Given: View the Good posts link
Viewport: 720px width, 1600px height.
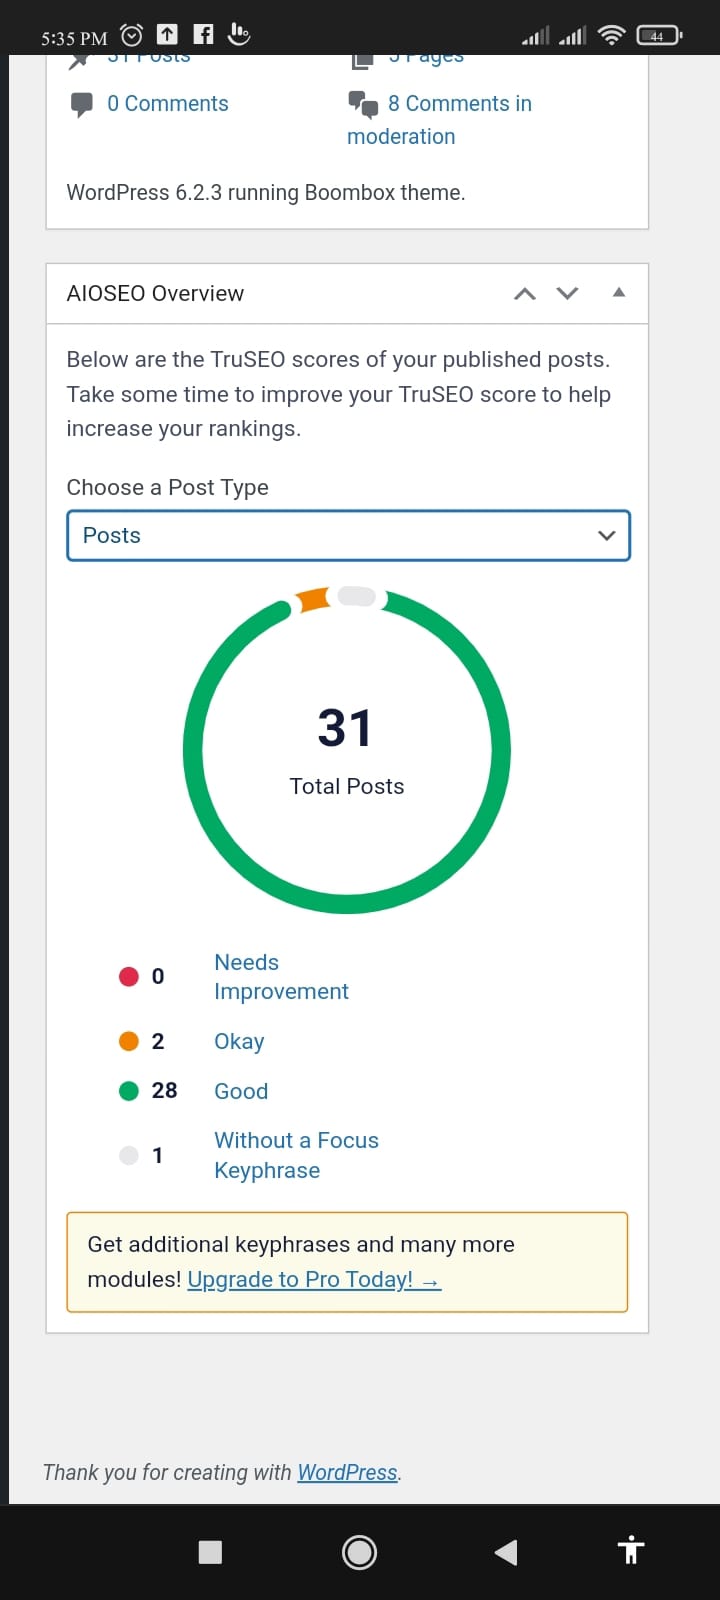Looking at the screenshot, I should tap(241, 1091).
